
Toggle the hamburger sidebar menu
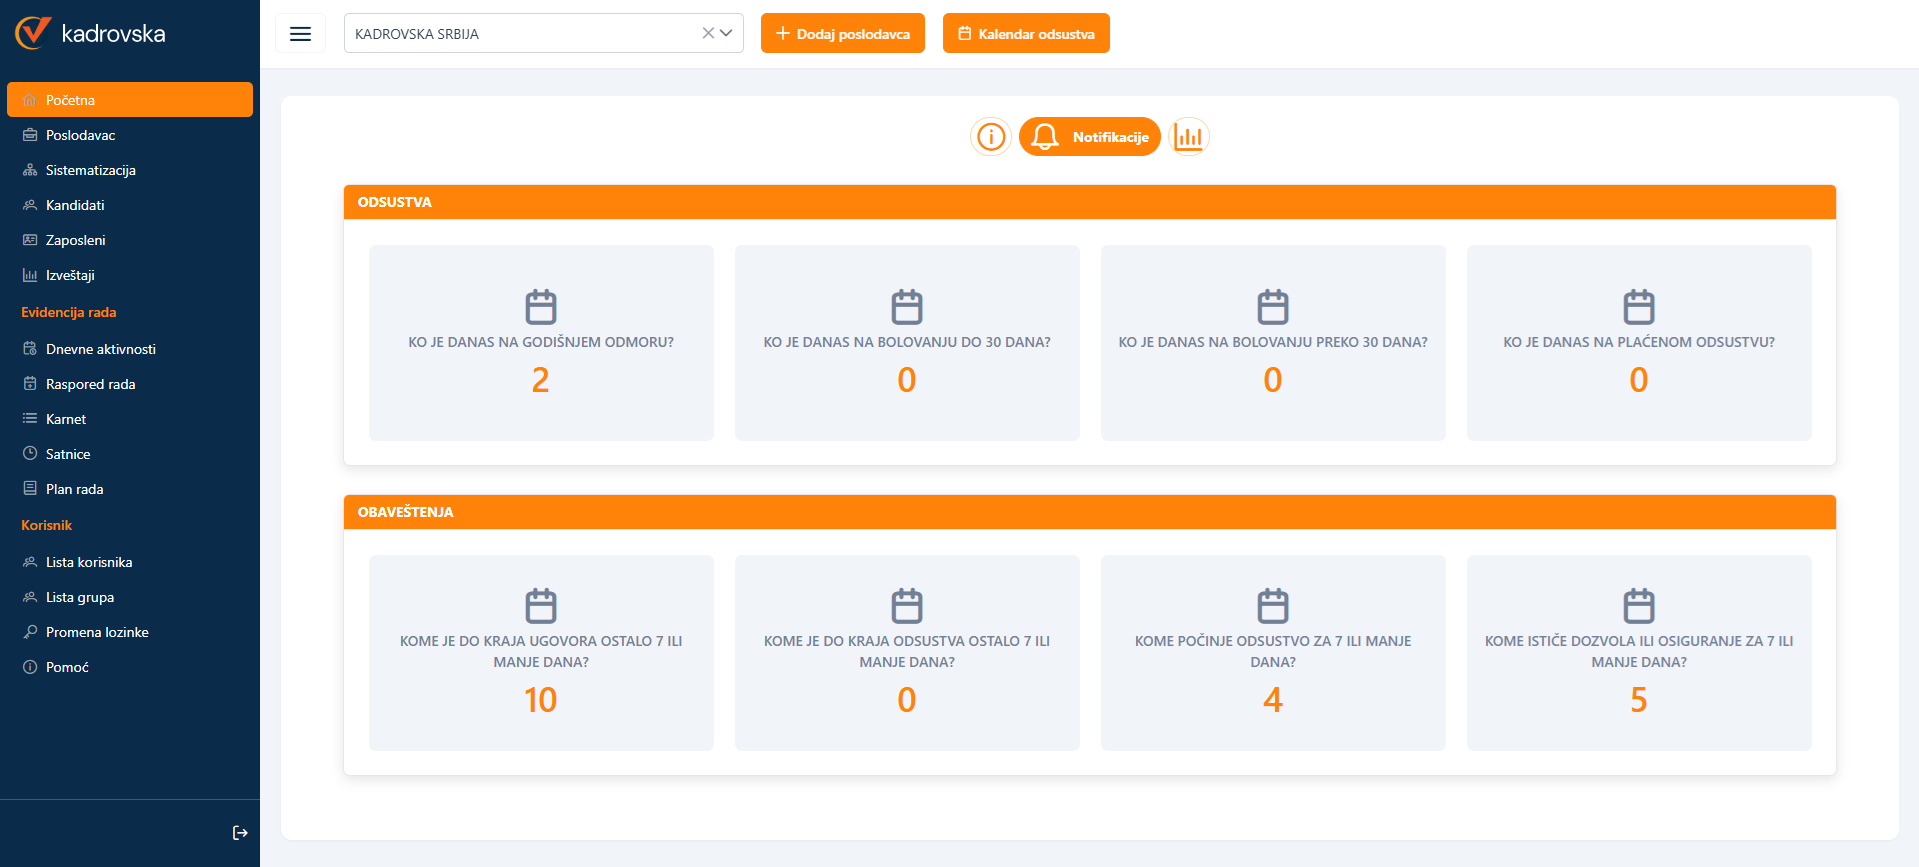[x=300, y=34]
